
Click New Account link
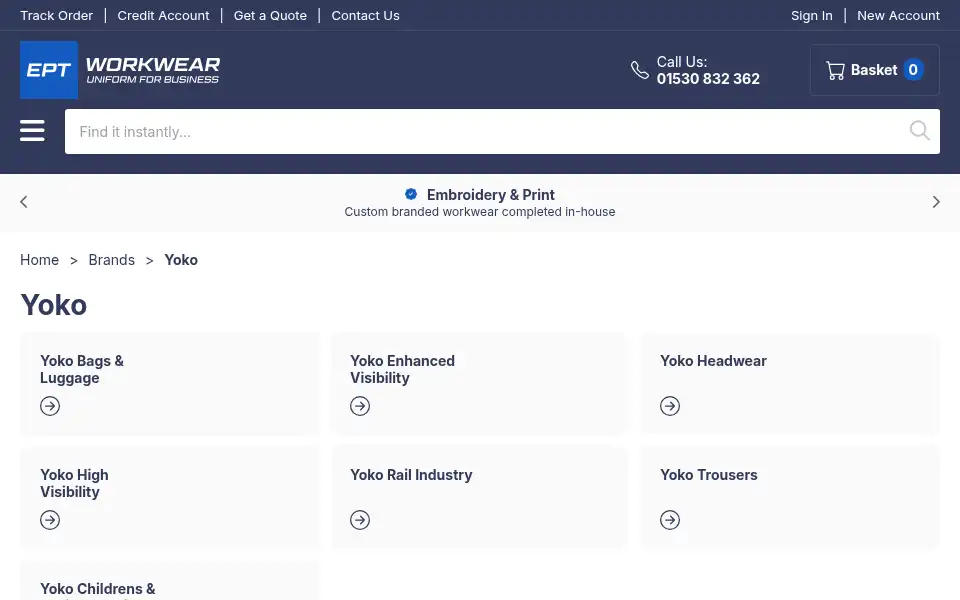pos(898,15)
